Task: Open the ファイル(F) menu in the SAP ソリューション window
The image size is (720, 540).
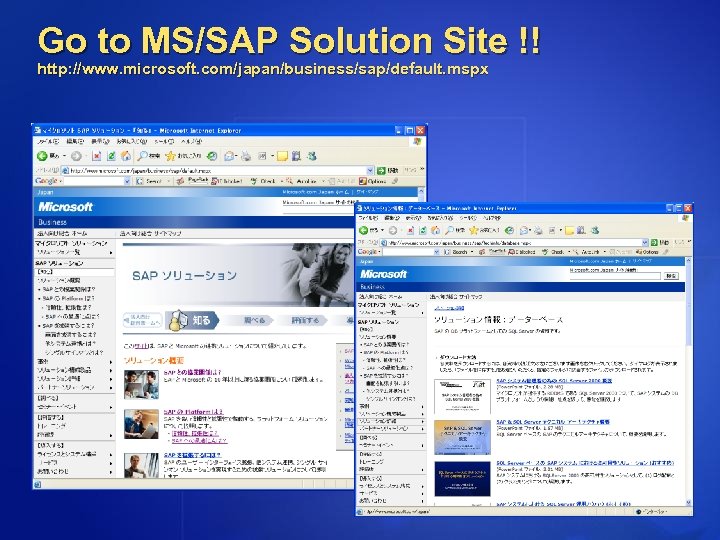Action: [x=48, y=141]
